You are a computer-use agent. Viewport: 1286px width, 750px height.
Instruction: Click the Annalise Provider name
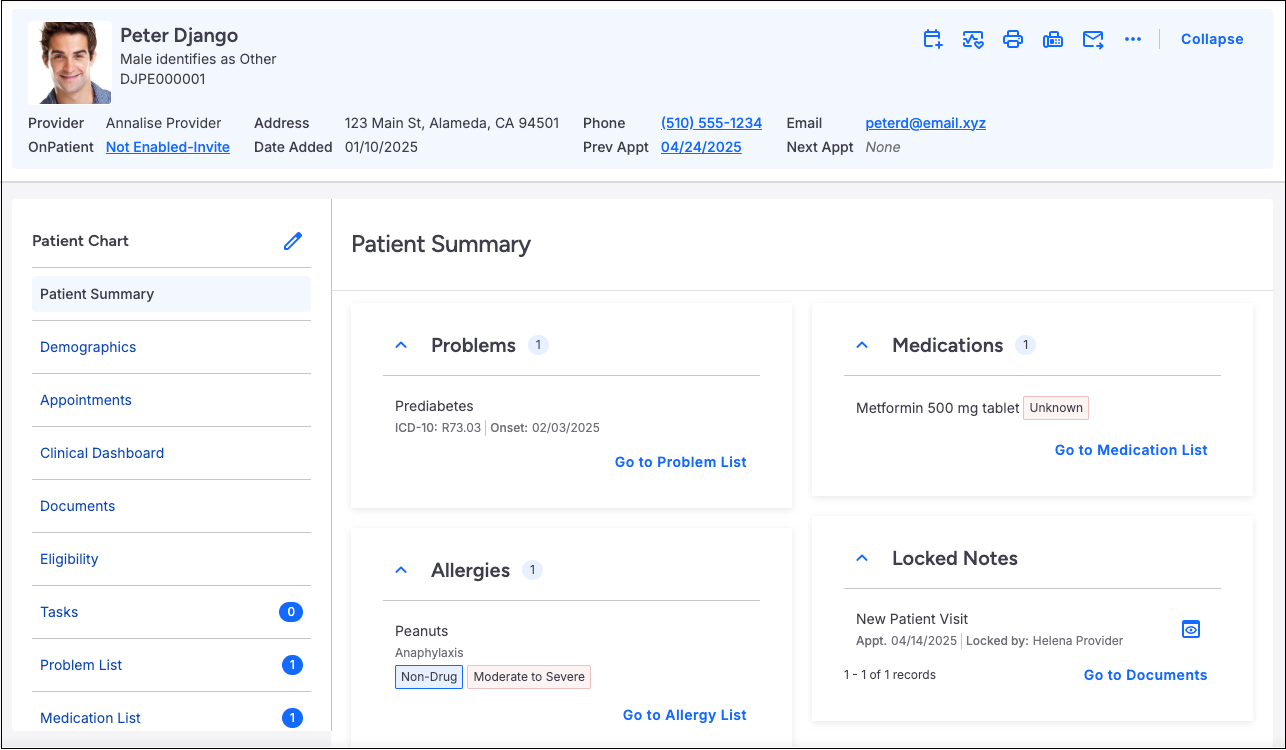164,123
